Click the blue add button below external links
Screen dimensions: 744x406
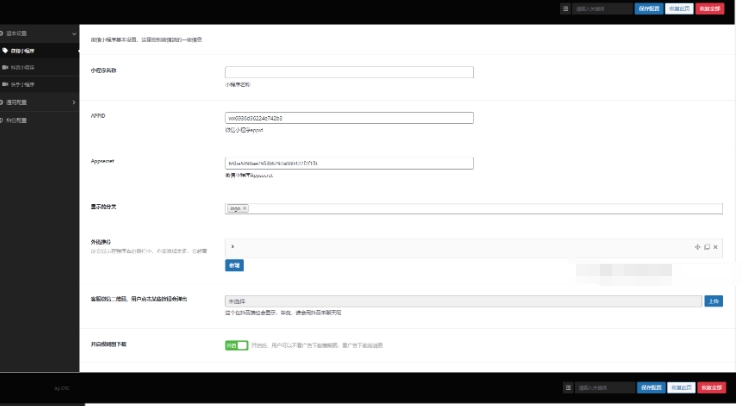coord(234,265)
